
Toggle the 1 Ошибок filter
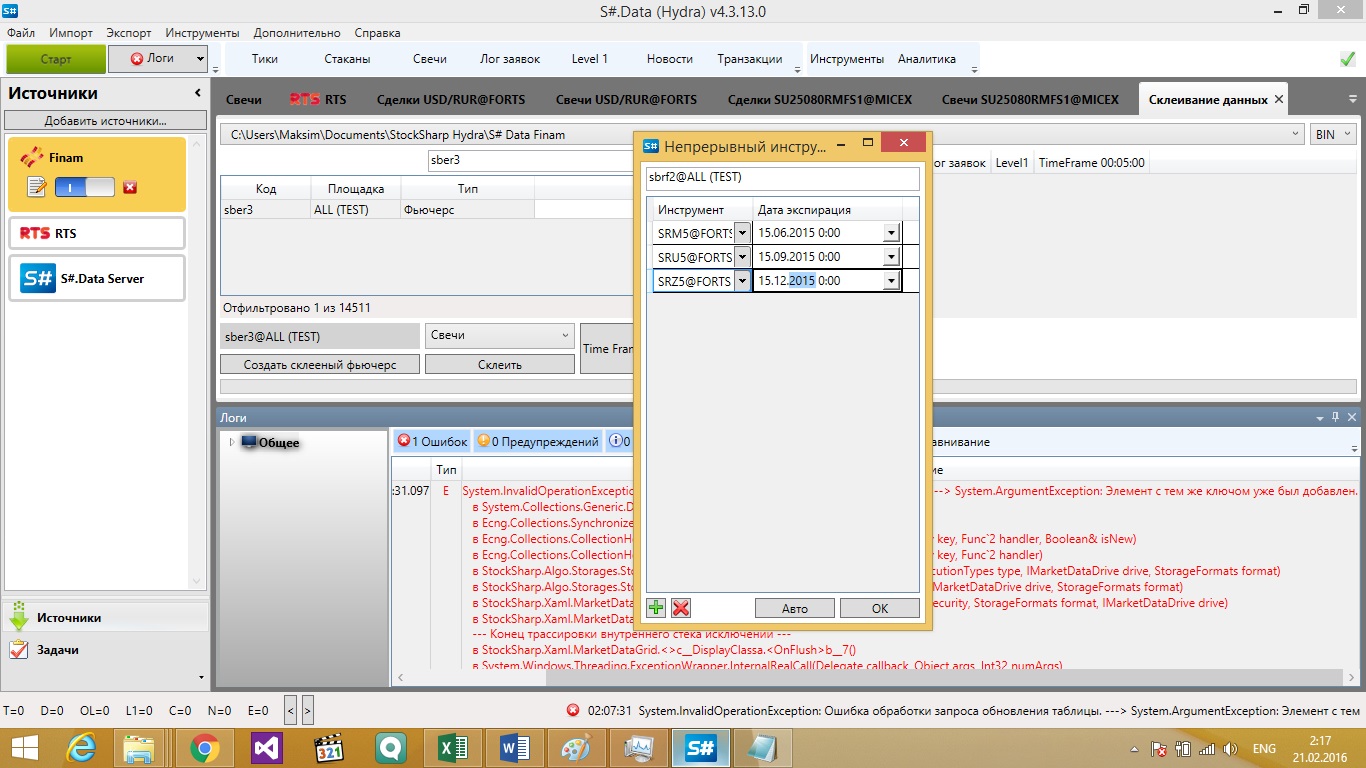(x=432, y=441)
